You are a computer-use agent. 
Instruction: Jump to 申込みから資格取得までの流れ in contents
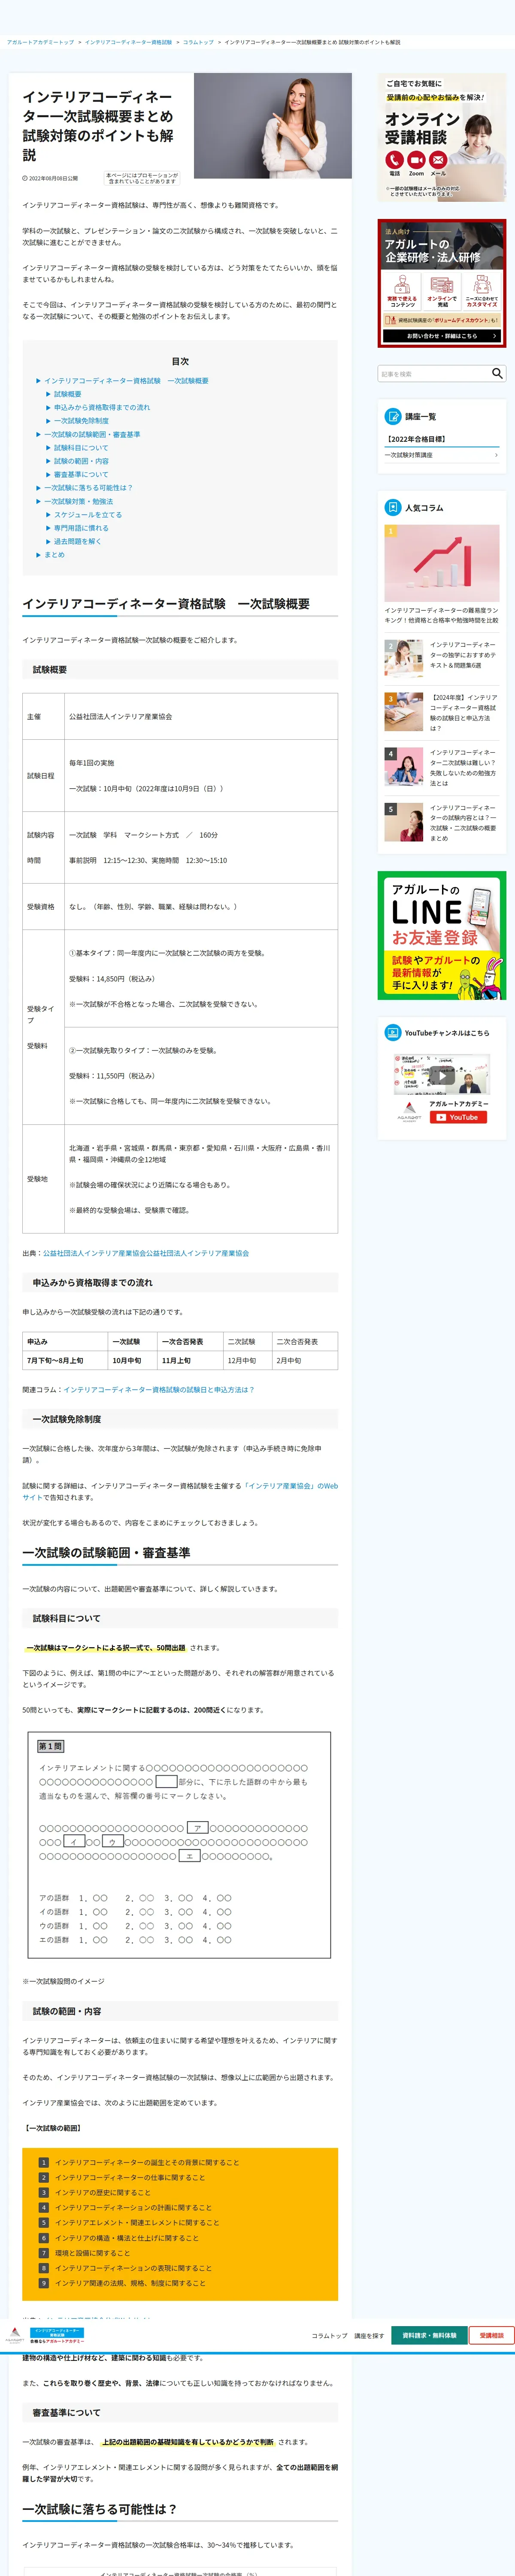[102, 407]
